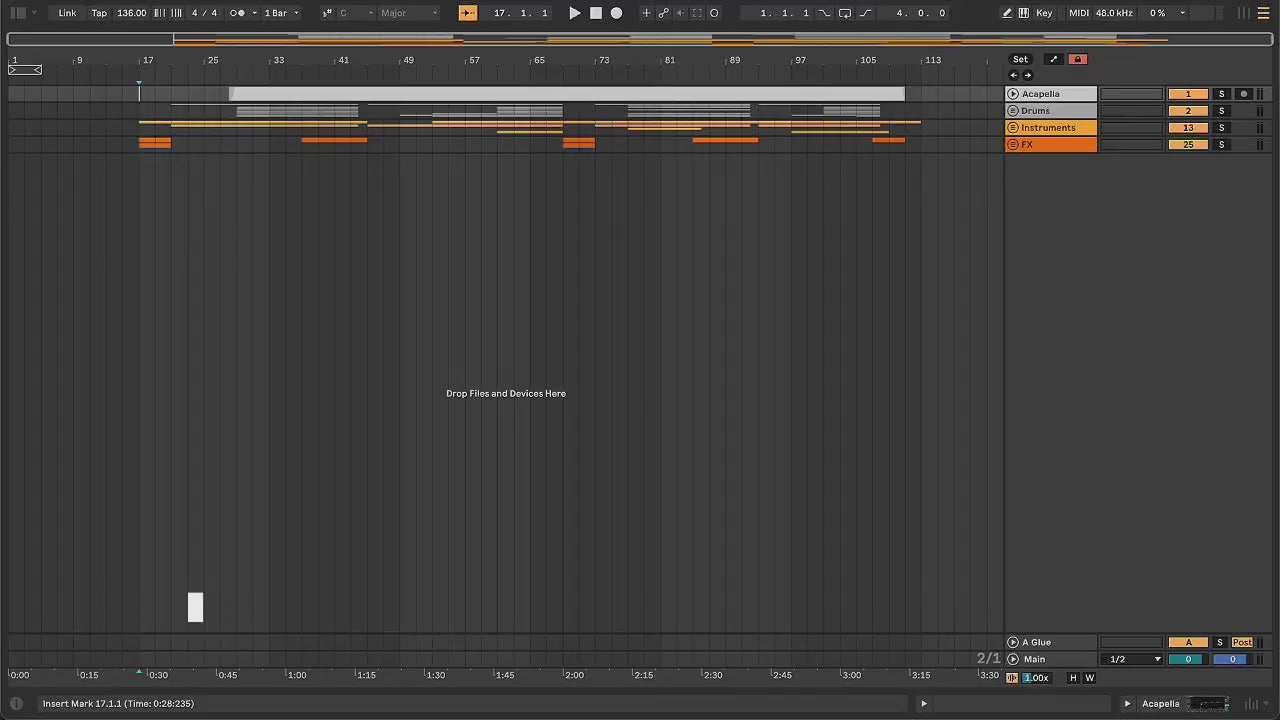
Task: Open the Key map mode
Action: (x=1044, y=13)
